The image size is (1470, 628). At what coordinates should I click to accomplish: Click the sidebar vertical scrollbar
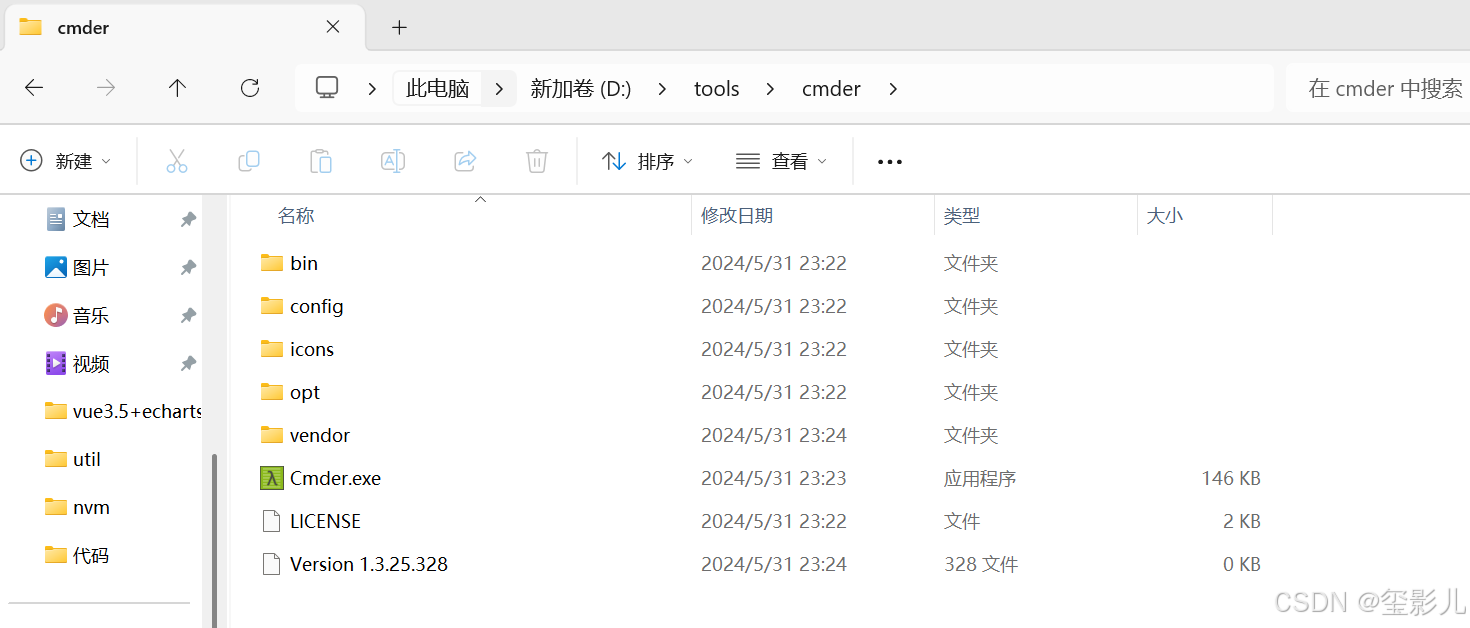(x=212, y=540)
